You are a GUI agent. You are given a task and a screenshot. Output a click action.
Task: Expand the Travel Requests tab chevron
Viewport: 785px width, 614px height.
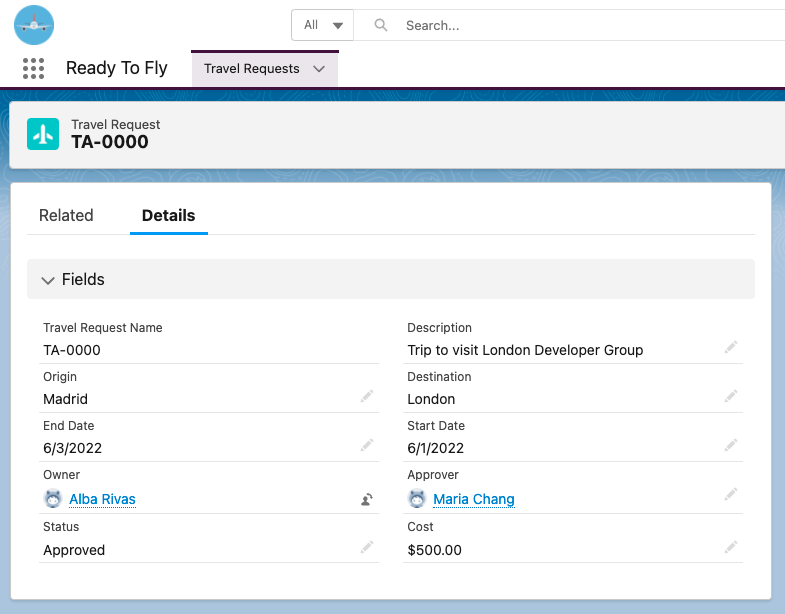point(319,69)
